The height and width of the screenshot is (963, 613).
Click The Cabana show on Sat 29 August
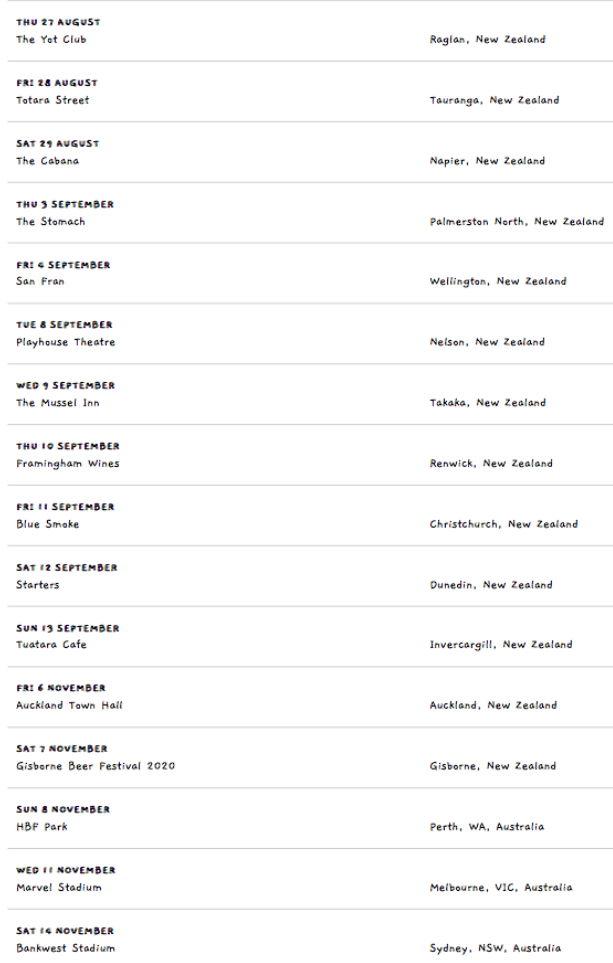[47, 161]
